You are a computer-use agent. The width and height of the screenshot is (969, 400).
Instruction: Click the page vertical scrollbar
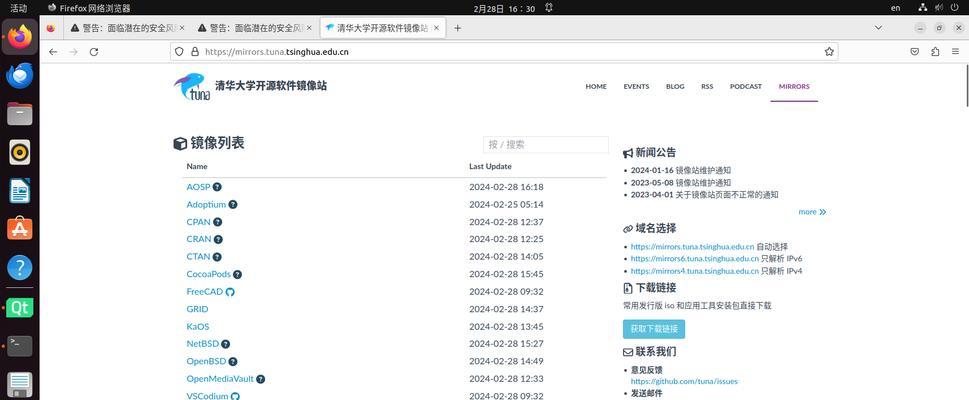(x=965, y=85)
